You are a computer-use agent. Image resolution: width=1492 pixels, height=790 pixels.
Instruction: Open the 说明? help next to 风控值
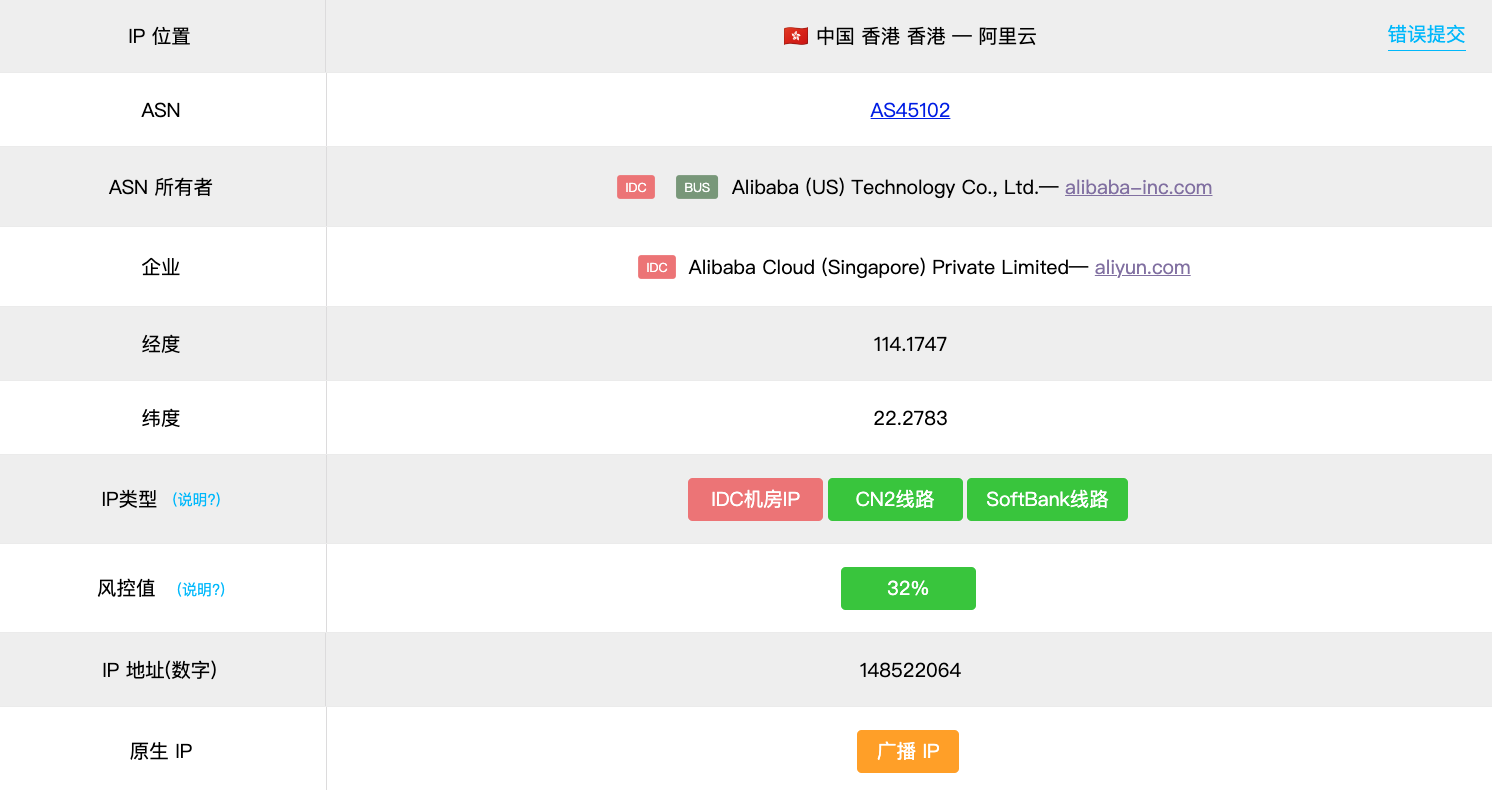201,589
